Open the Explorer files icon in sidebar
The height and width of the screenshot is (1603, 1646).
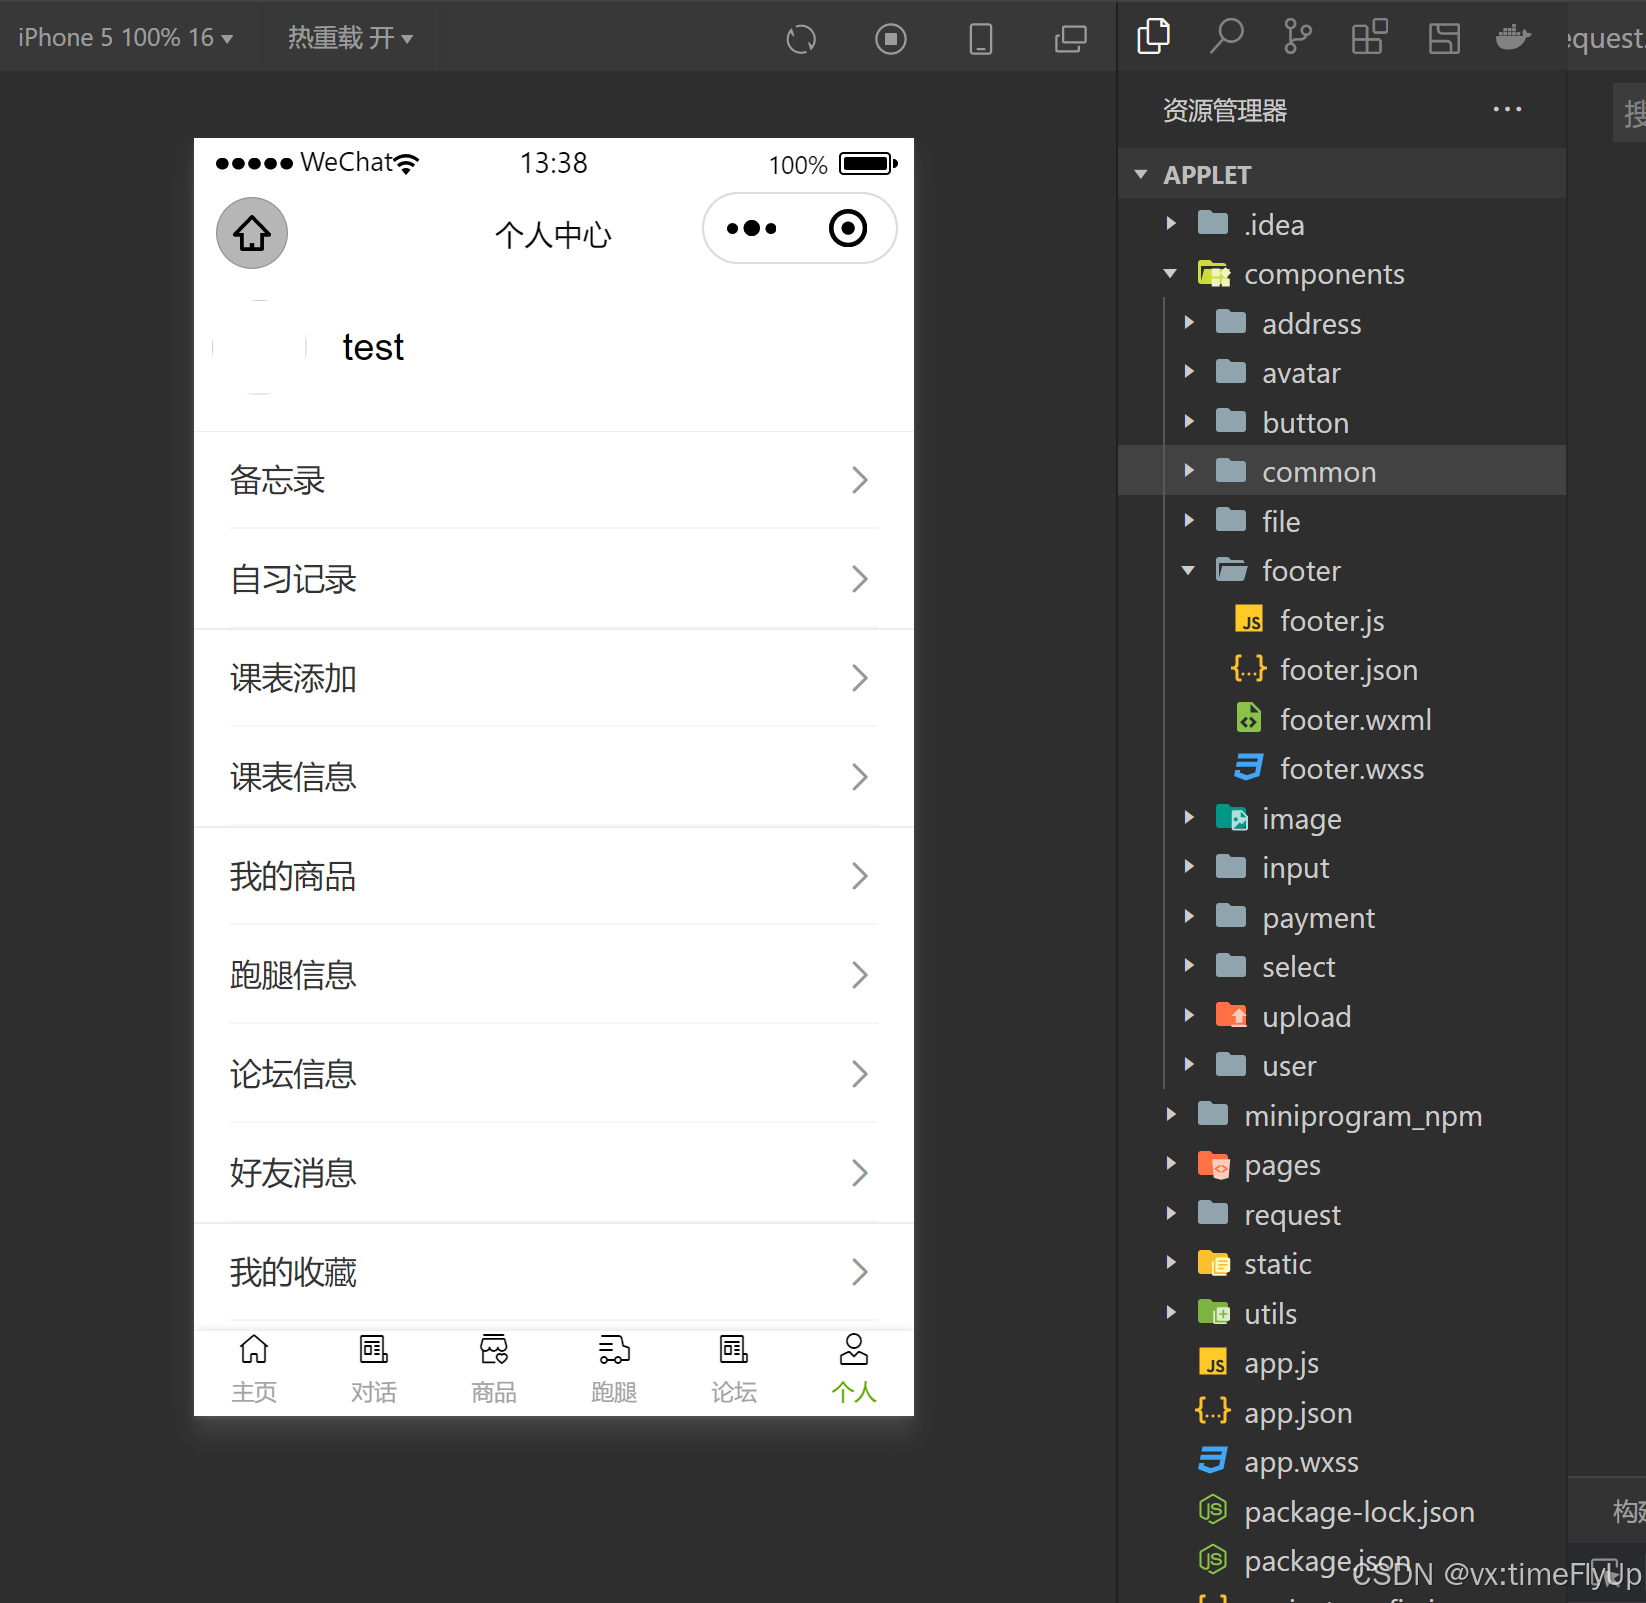pos(1153,37)
